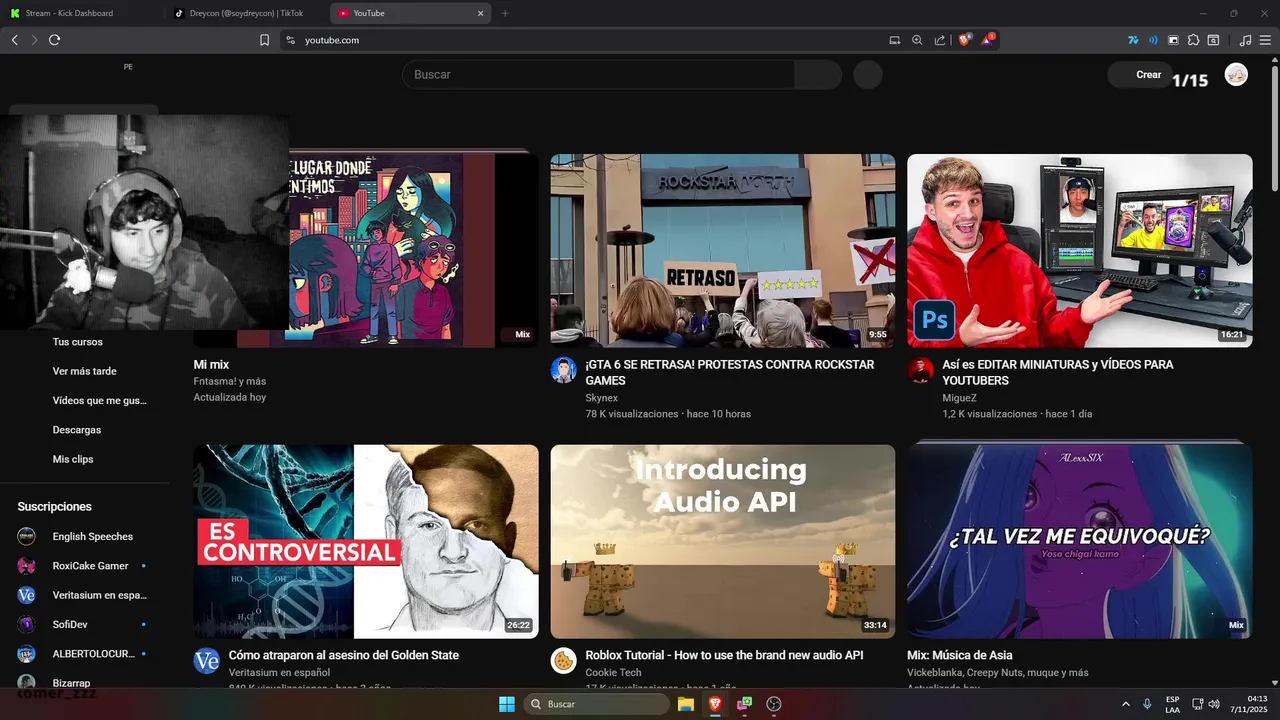Click microphone icon in system tray
Image resolution: width=1280 pixels, height=720 pixels.
(x=1147, y=704)
